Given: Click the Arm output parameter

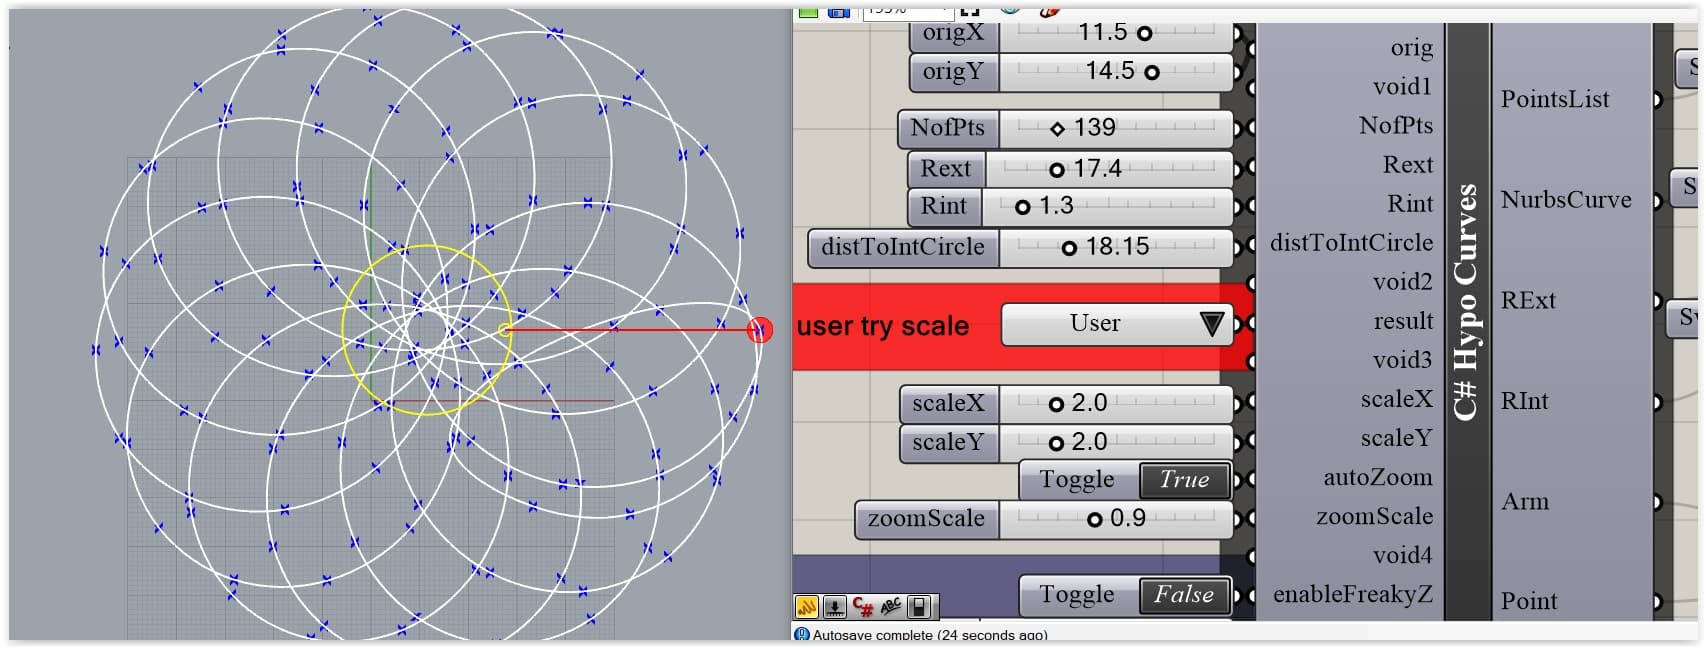Looking at the screenshot, I should pos(1524,502).
